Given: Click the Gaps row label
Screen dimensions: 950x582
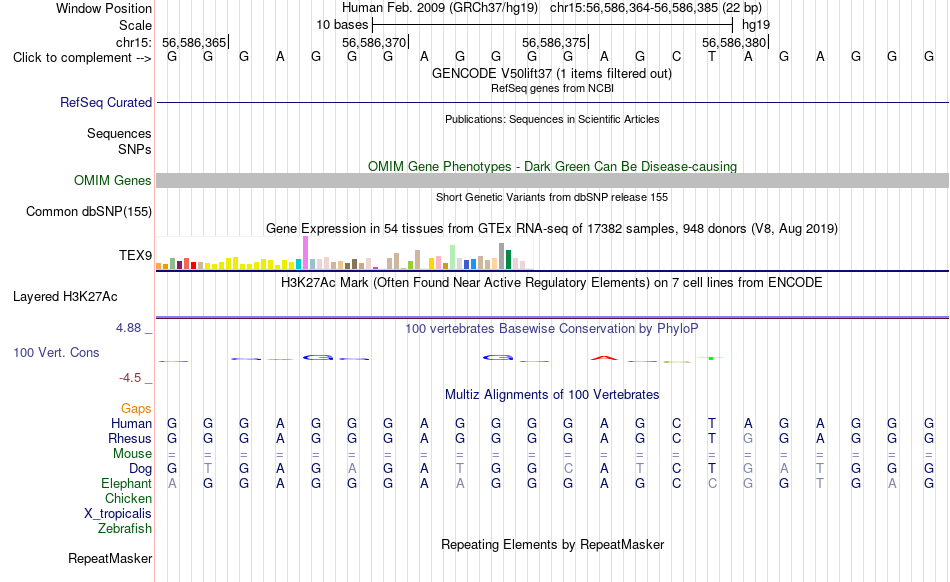Looking at the screenshot, I should pos(136,409).
